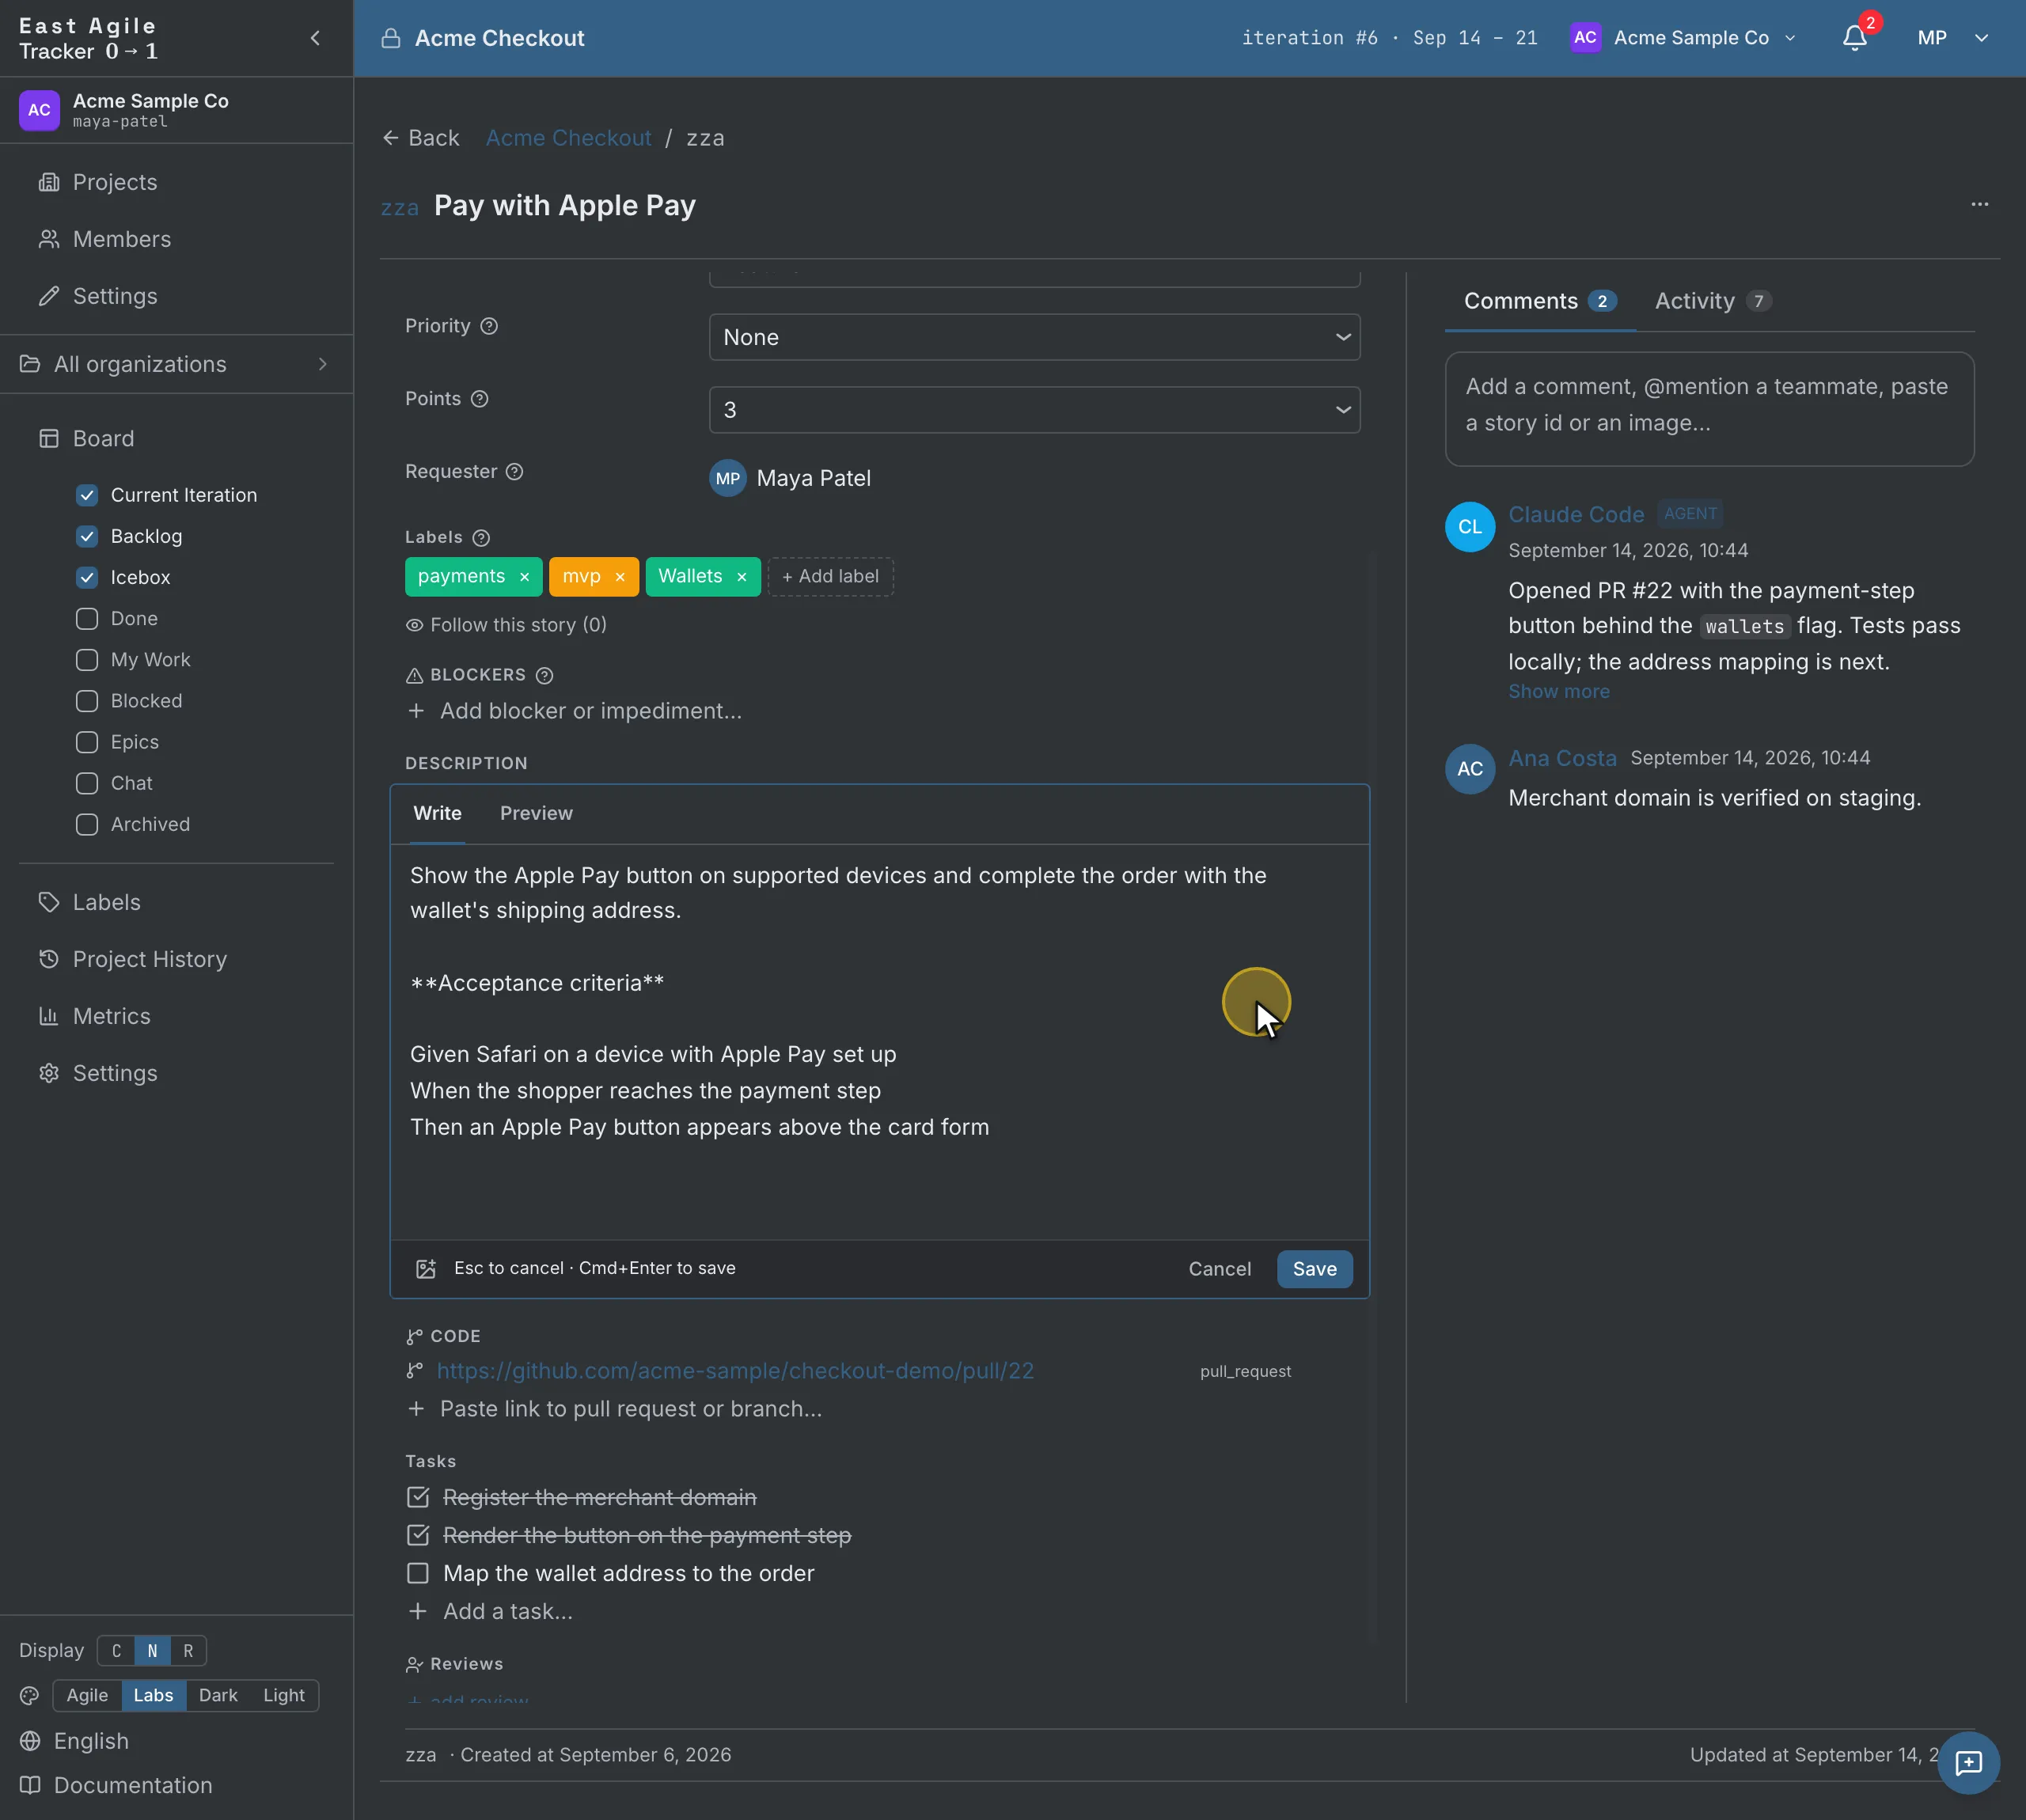Open Metrics from sidebar
This screenshot has width=2026, height=1820.
point(111,1016)
